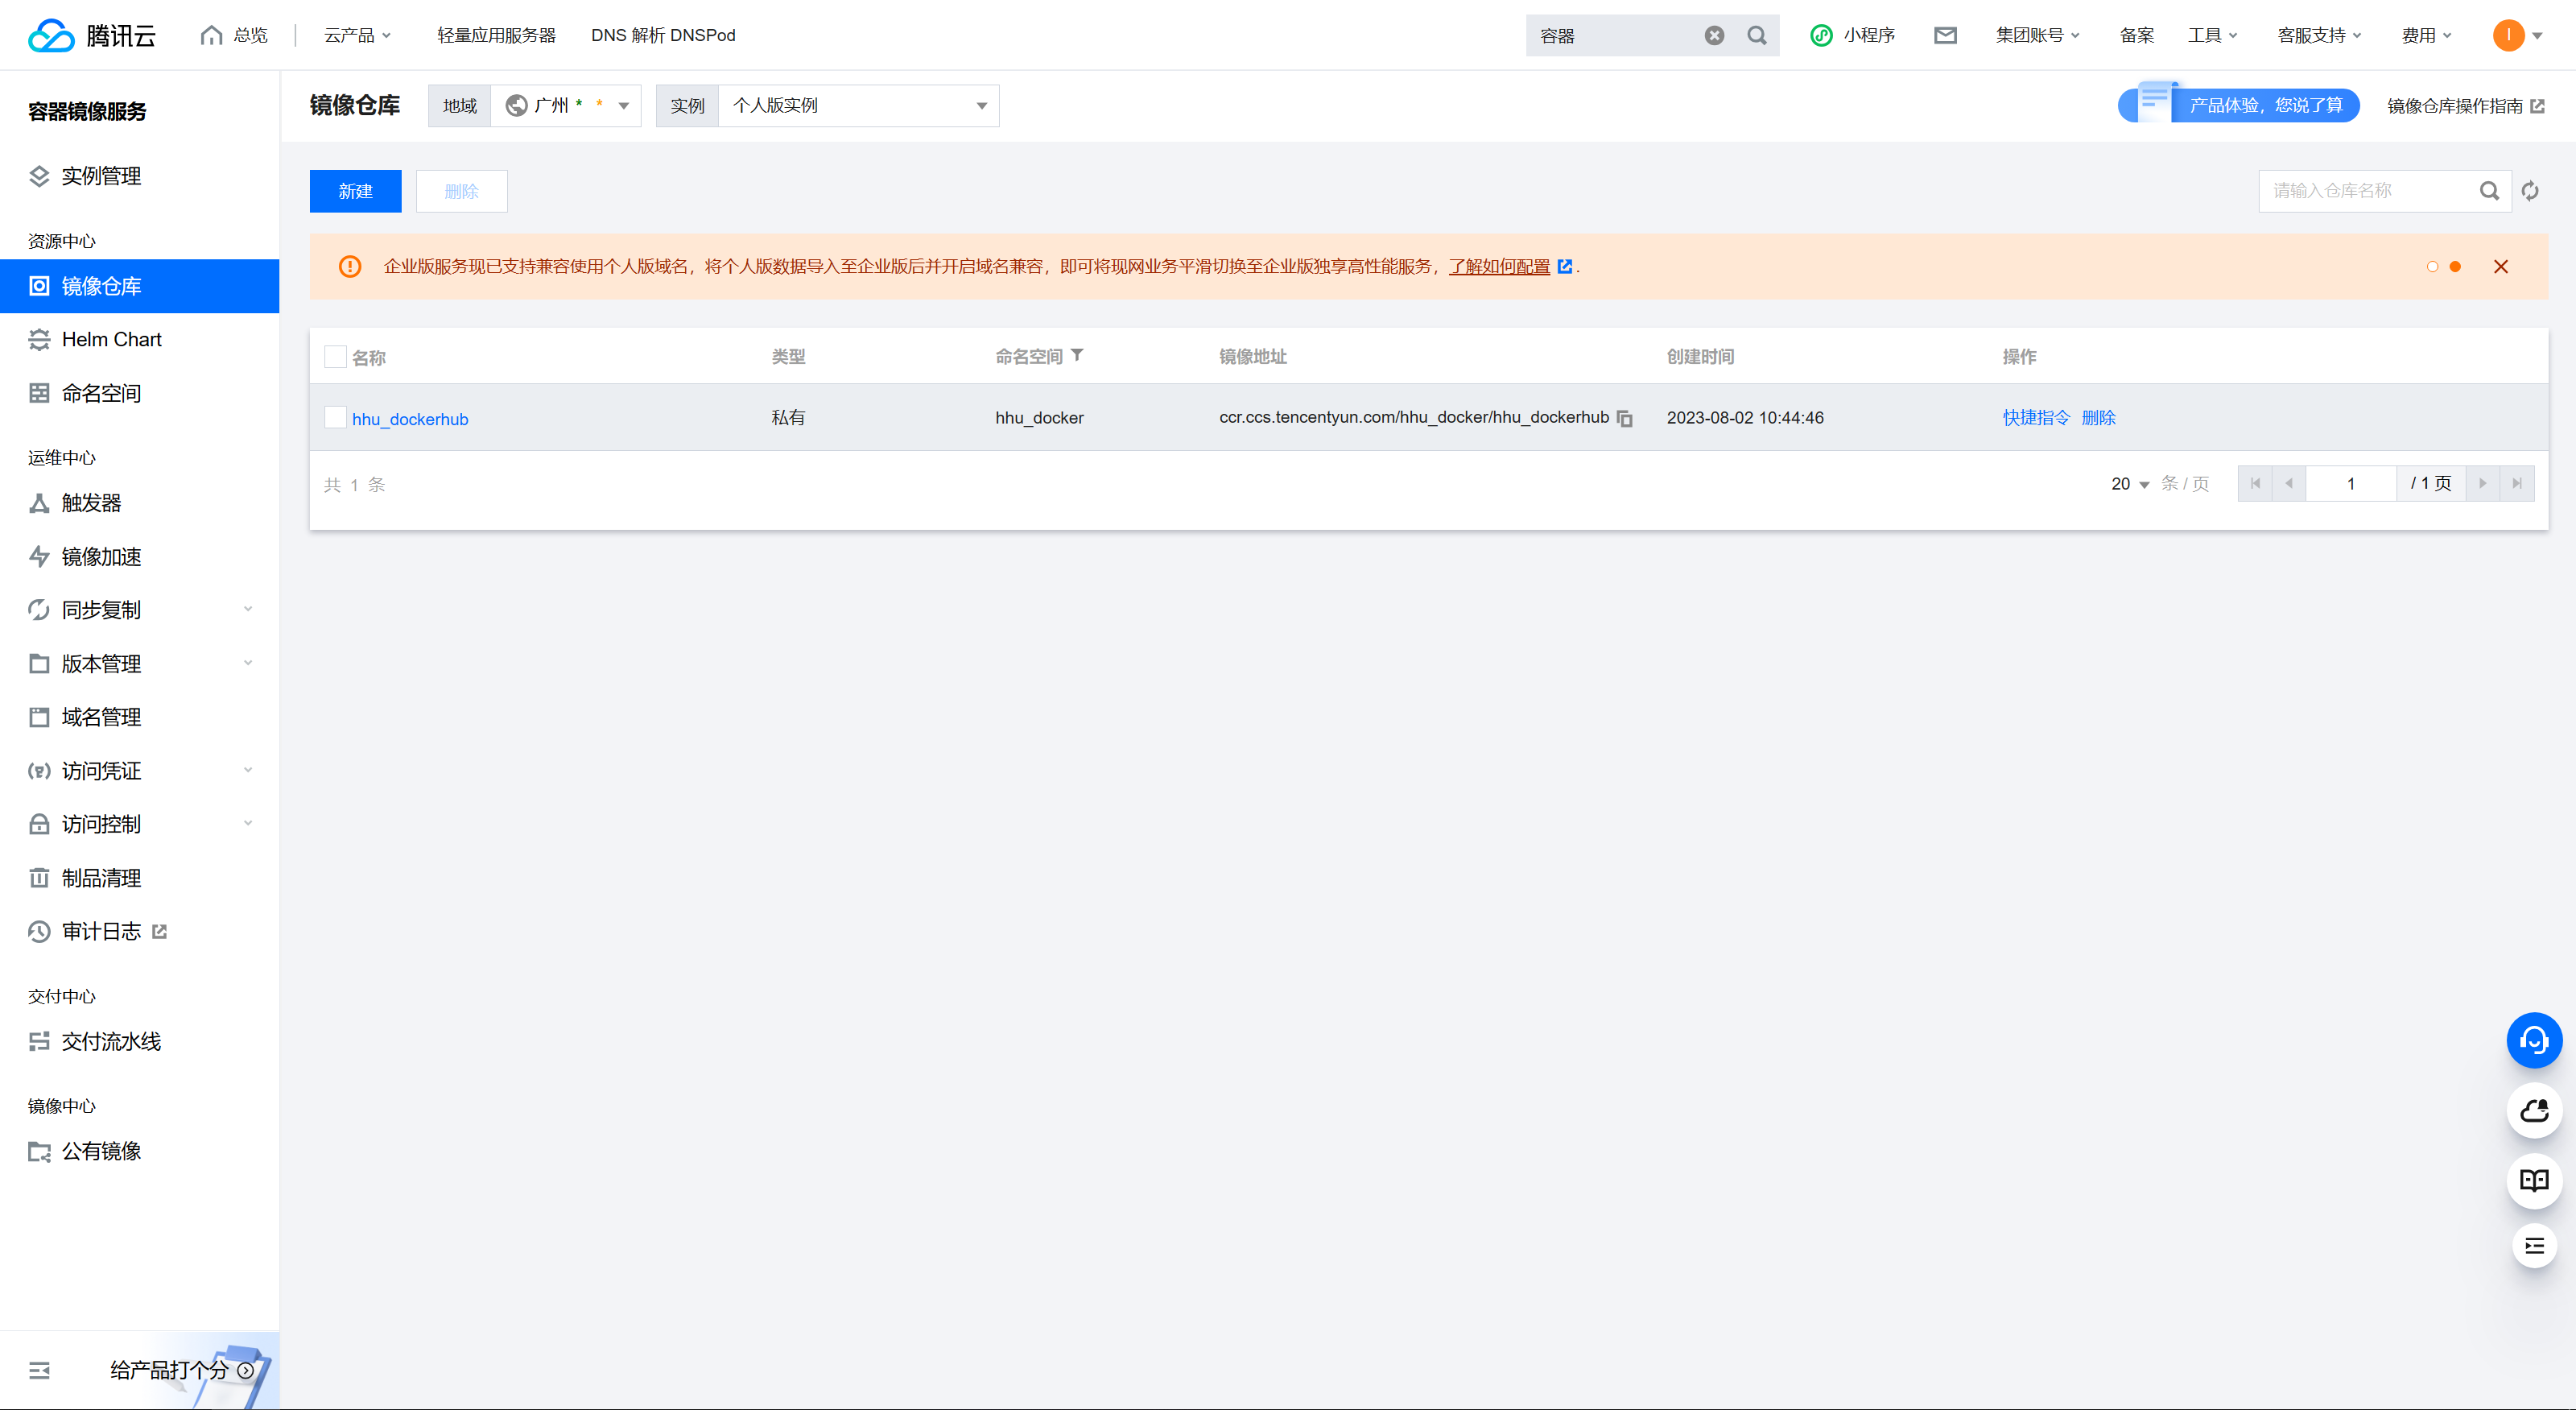This screenshot has height=1410, width=2576.
Task: Open 小程序 mini program link
Action: (x=1853, y=35)
